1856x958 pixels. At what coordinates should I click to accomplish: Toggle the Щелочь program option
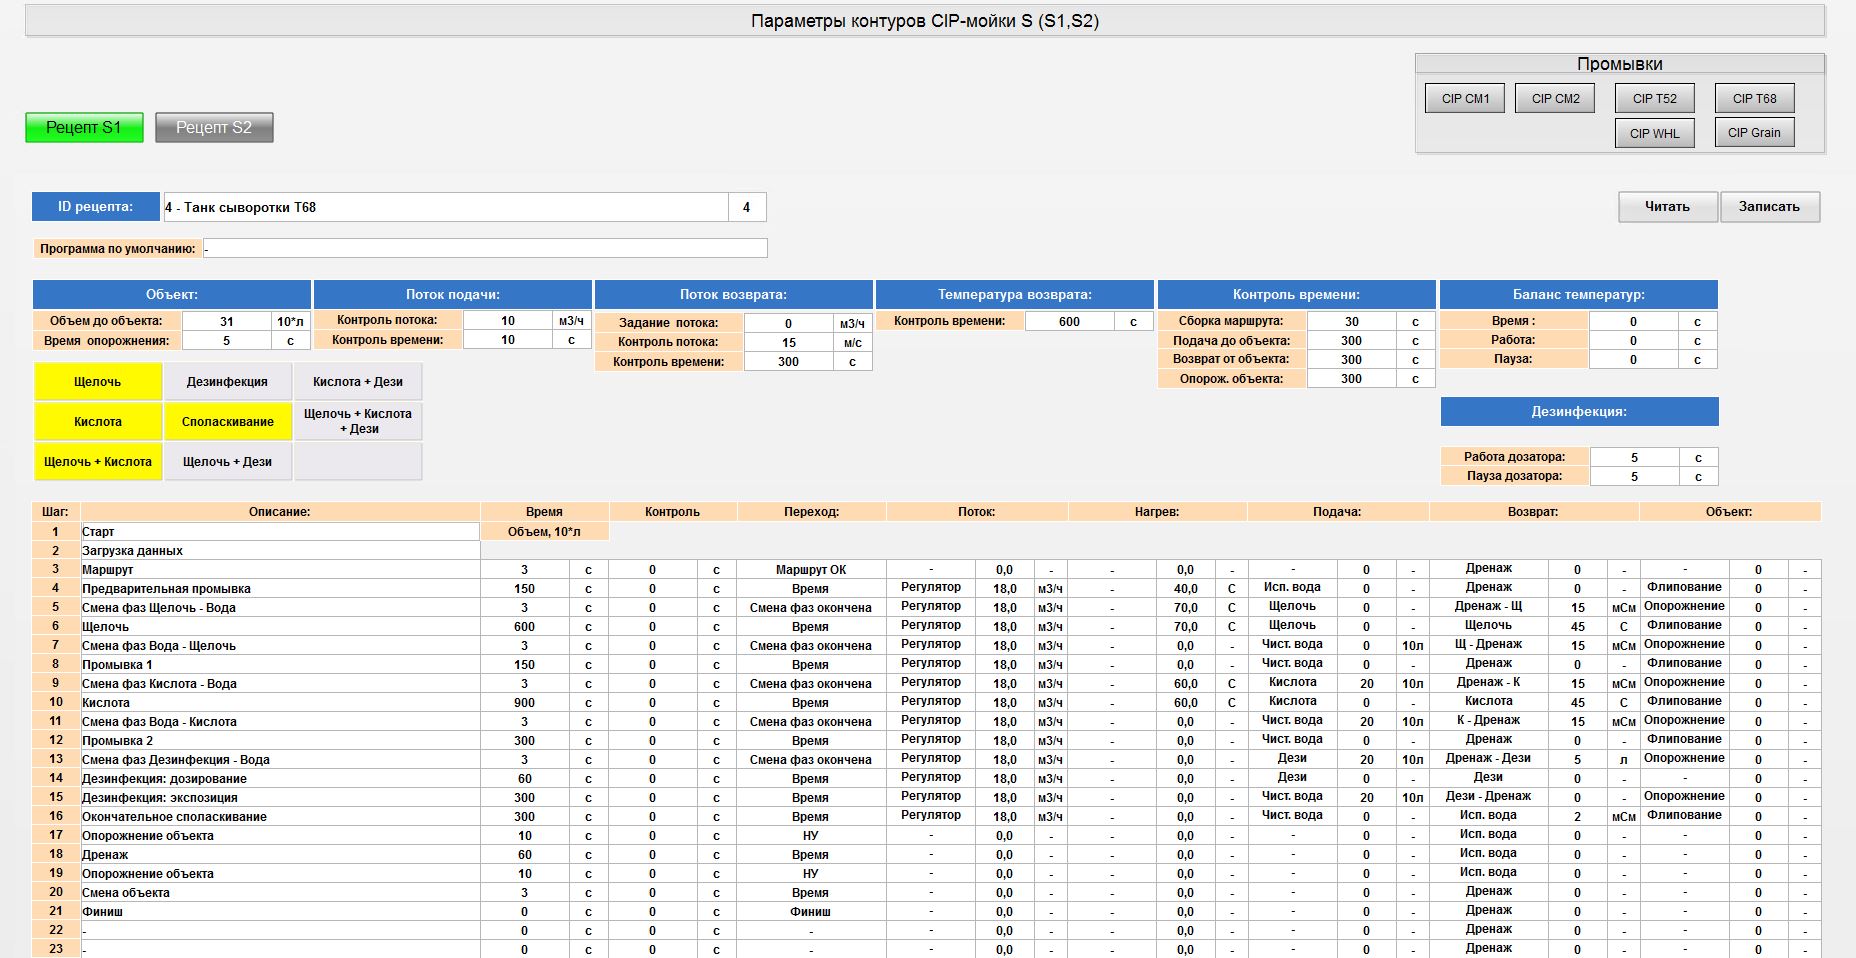point(98,382)
